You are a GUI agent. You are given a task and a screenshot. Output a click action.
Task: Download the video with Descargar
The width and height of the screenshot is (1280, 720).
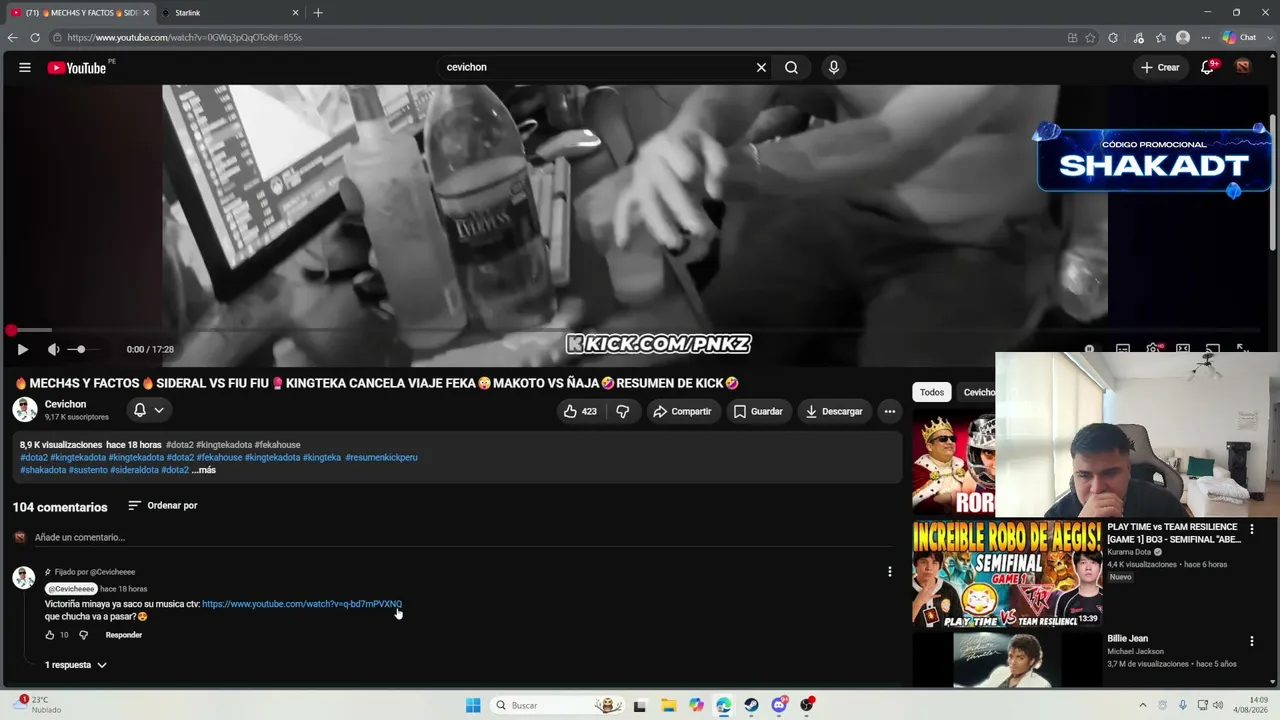tap(834, 411)
